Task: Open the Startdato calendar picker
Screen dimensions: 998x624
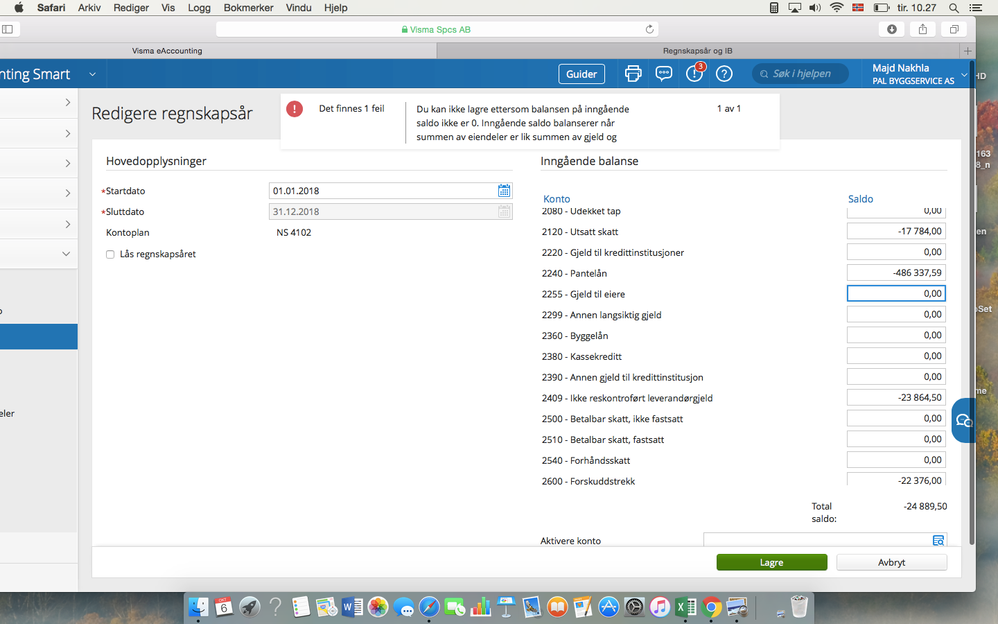Action: [503, 190]
